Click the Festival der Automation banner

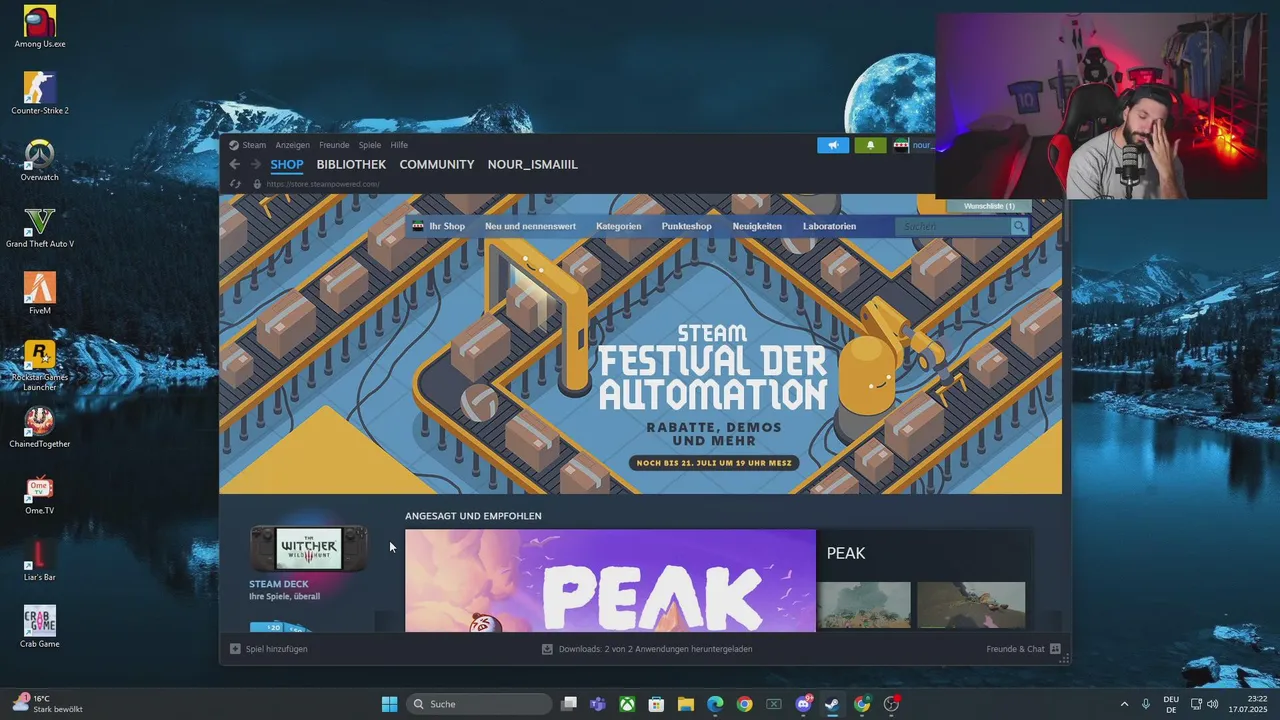coord(640,344)
